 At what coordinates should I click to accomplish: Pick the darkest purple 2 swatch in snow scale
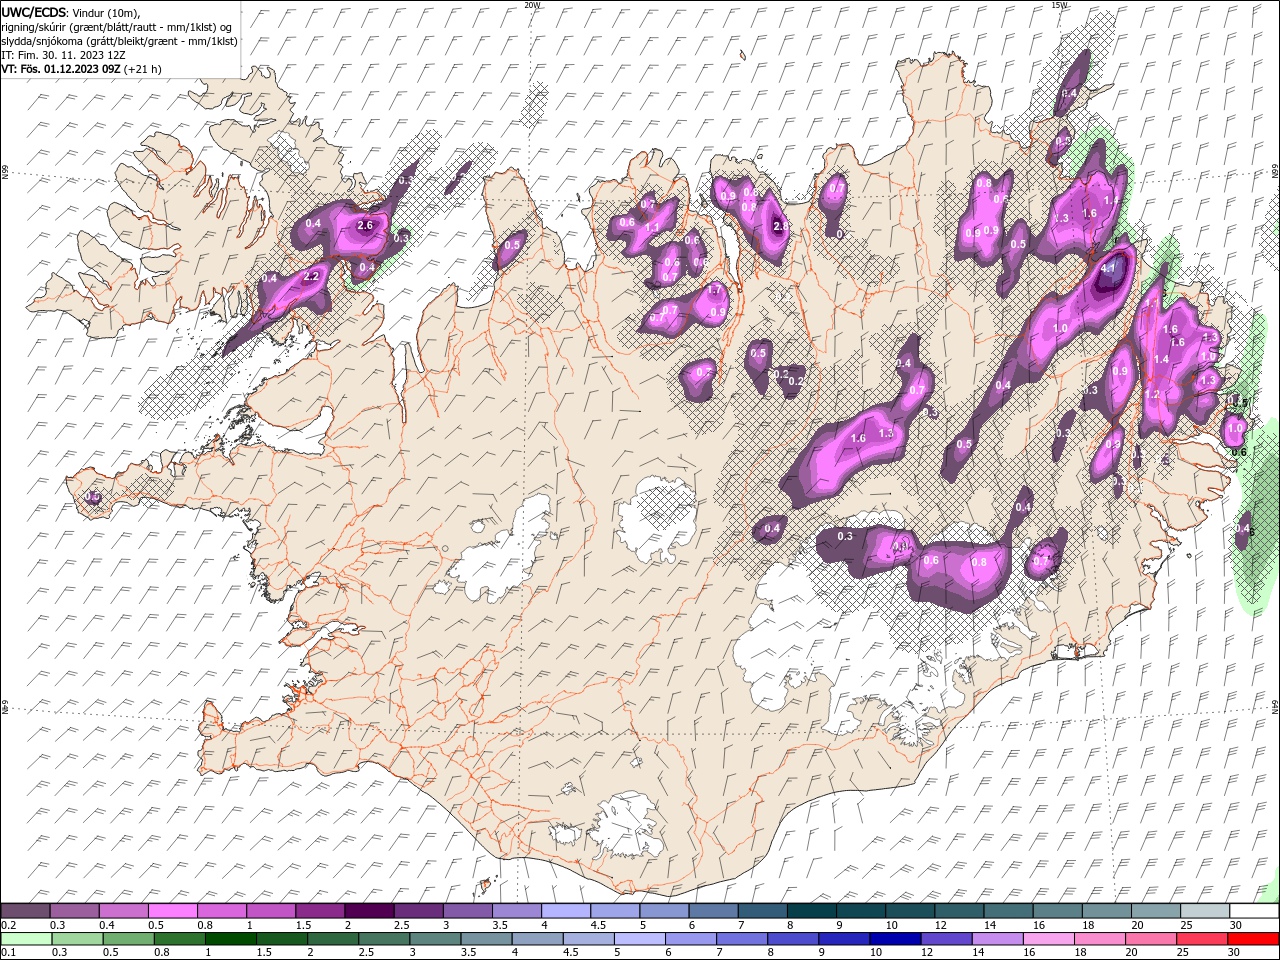tap(368, 911)
